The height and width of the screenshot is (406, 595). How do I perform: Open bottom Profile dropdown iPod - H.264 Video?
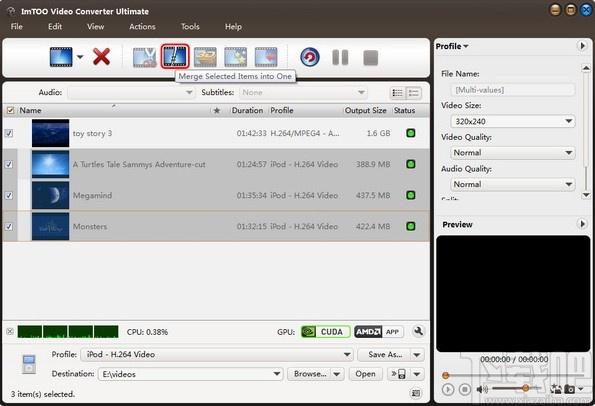tap(217, 354)
